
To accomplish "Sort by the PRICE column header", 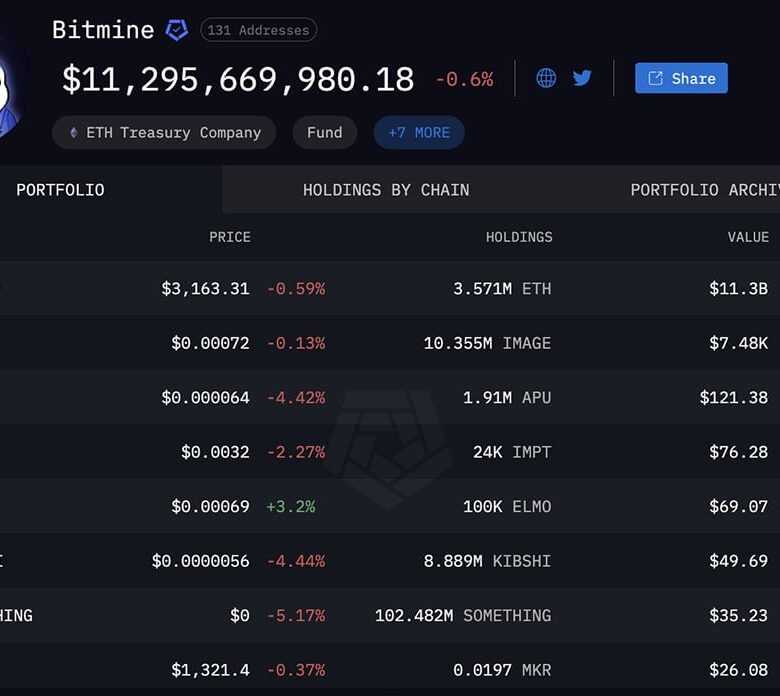I will coord(229,237).
